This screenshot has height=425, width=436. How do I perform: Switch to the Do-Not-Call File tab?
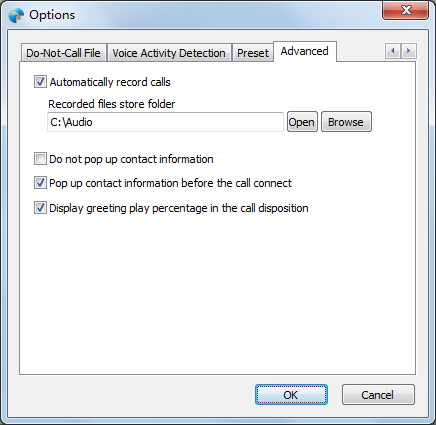coord(63,53)
